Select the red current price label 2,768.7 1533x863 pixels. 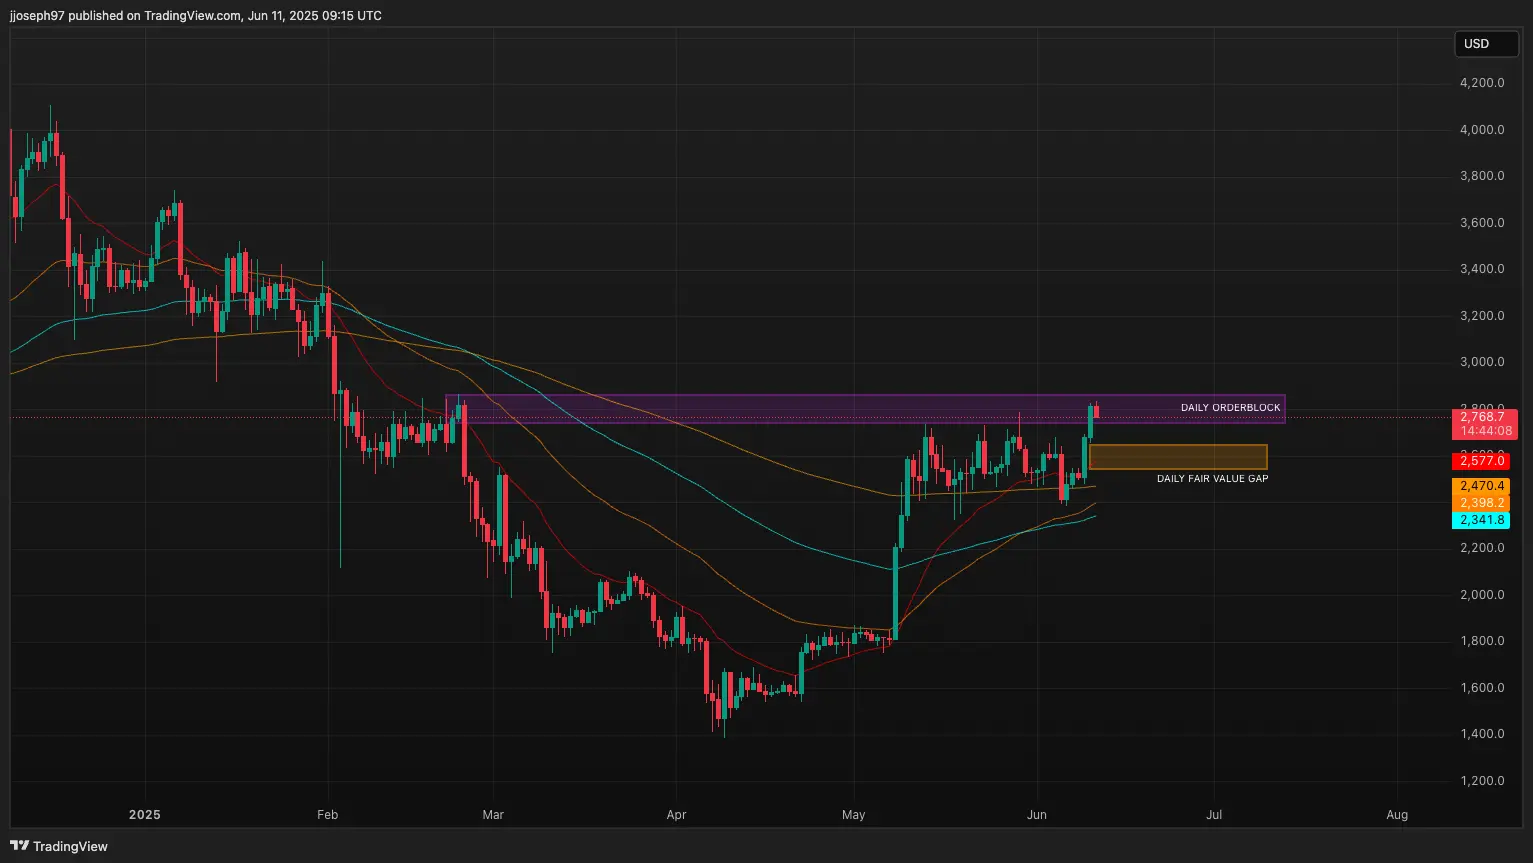pos(1484,417)
